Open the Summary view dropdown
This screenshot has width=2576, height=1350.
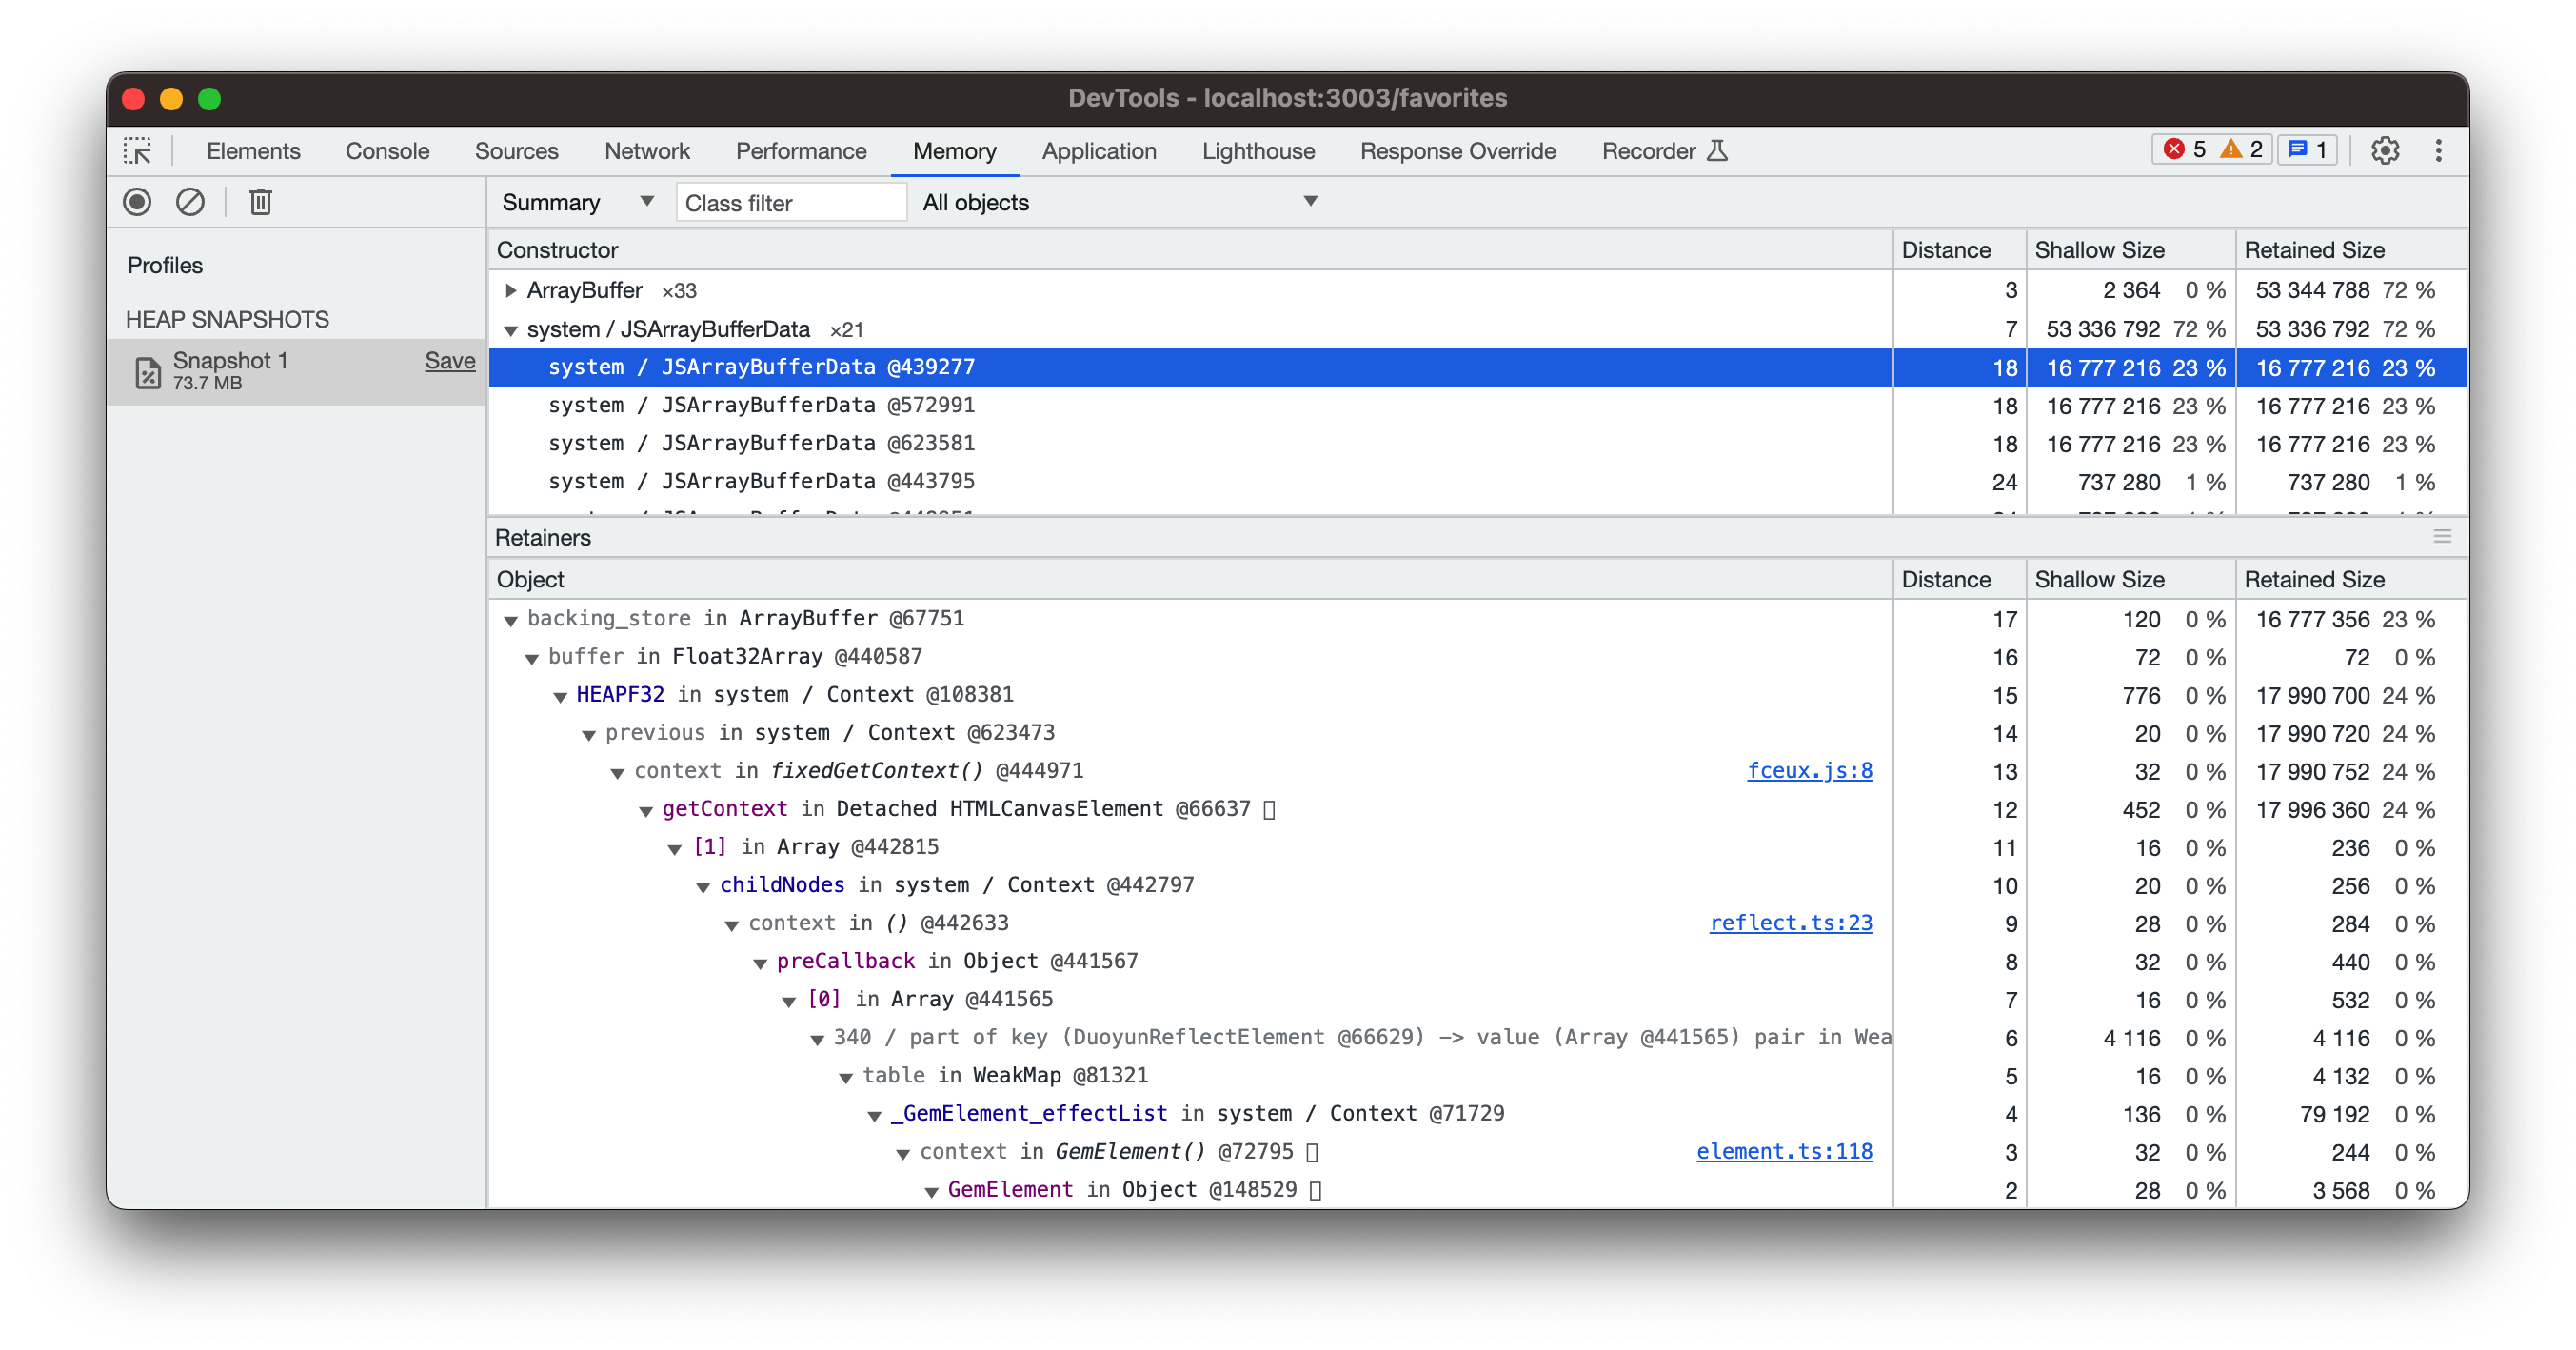pos(577,202)
